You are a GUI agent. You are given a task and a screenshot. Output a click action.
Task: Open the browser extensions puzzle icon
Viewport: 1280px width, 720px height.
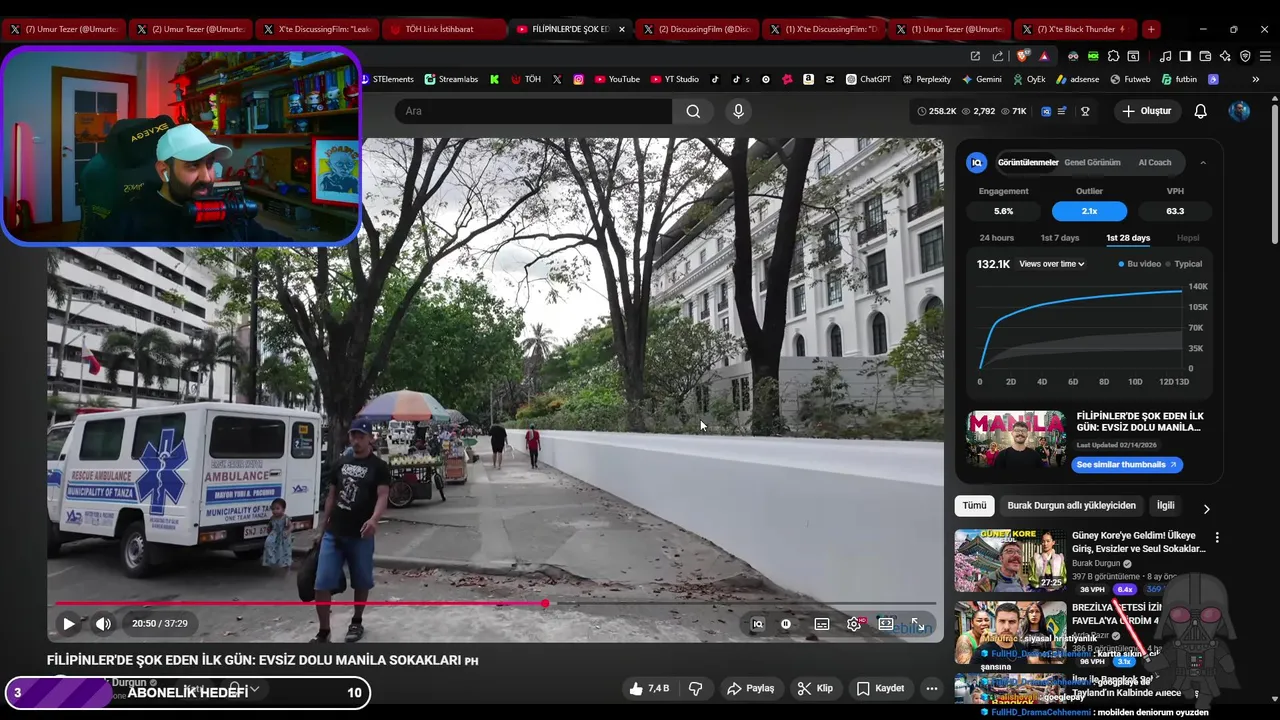(x=1113, y=56)
